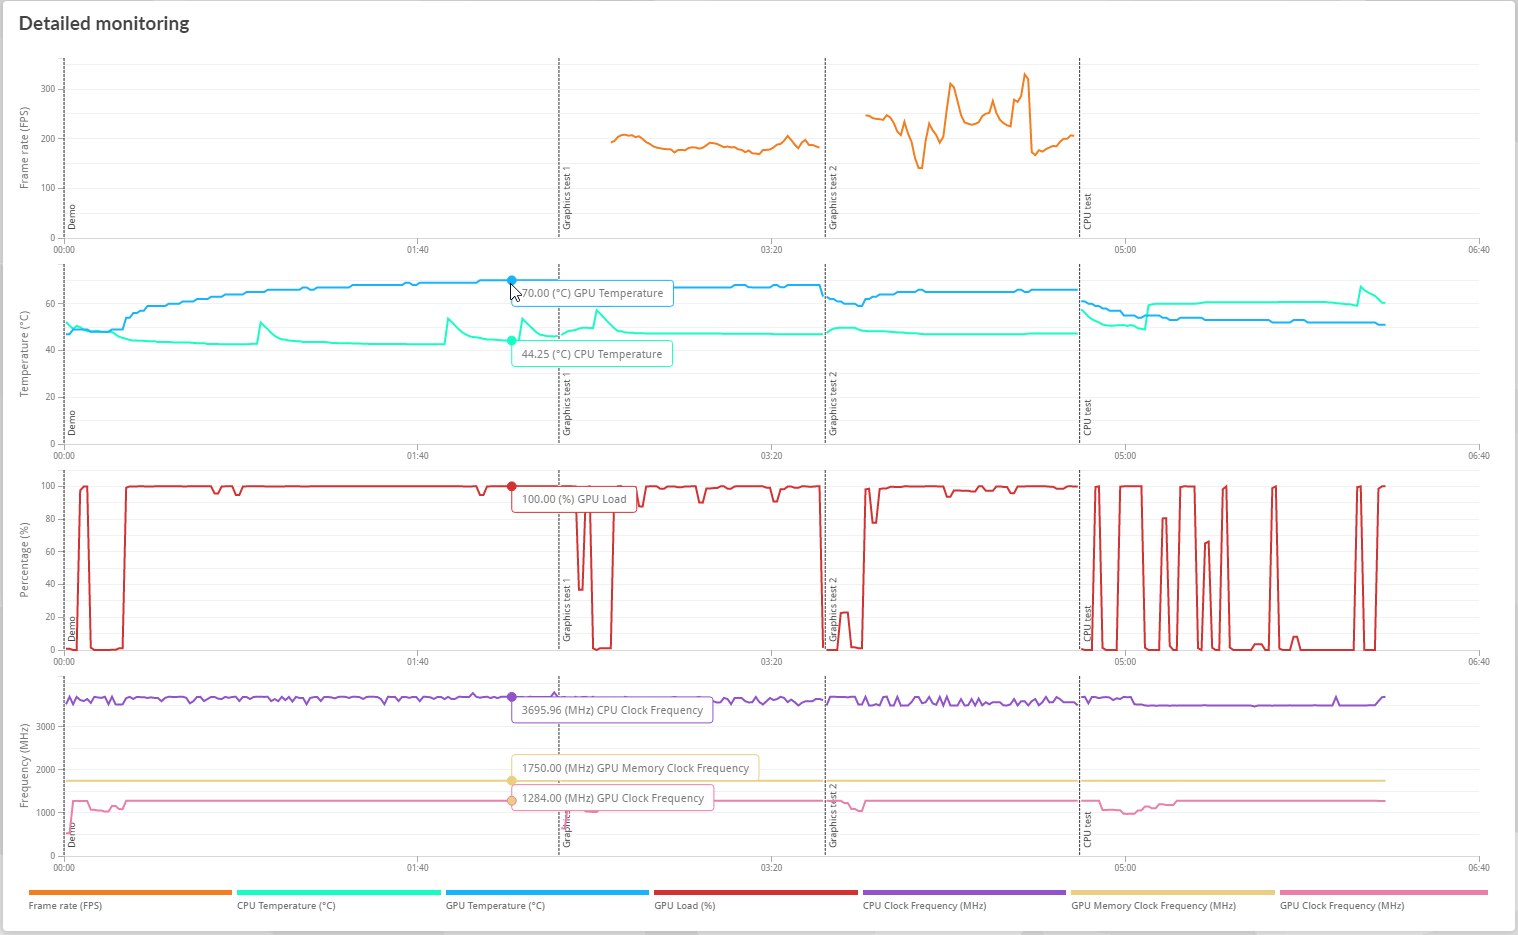Click the yellow GPU Memory Clock data dot
The height and width of the screenshot is (935, 1518).
(x=512, y=781)
